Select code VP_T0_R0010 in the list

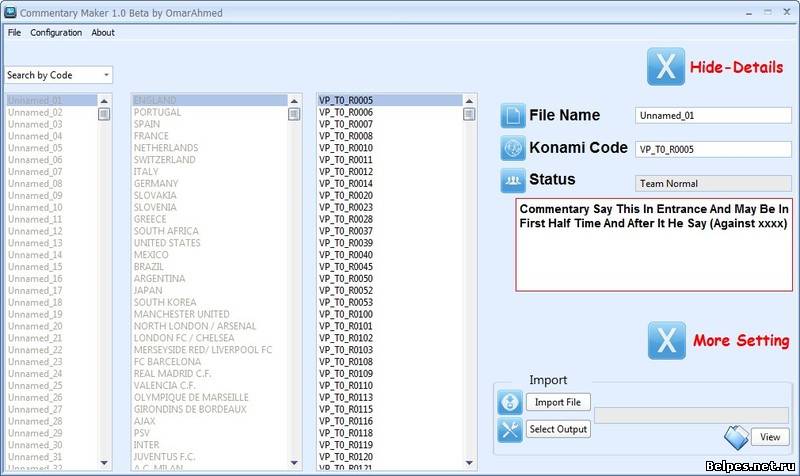(390, 148)
